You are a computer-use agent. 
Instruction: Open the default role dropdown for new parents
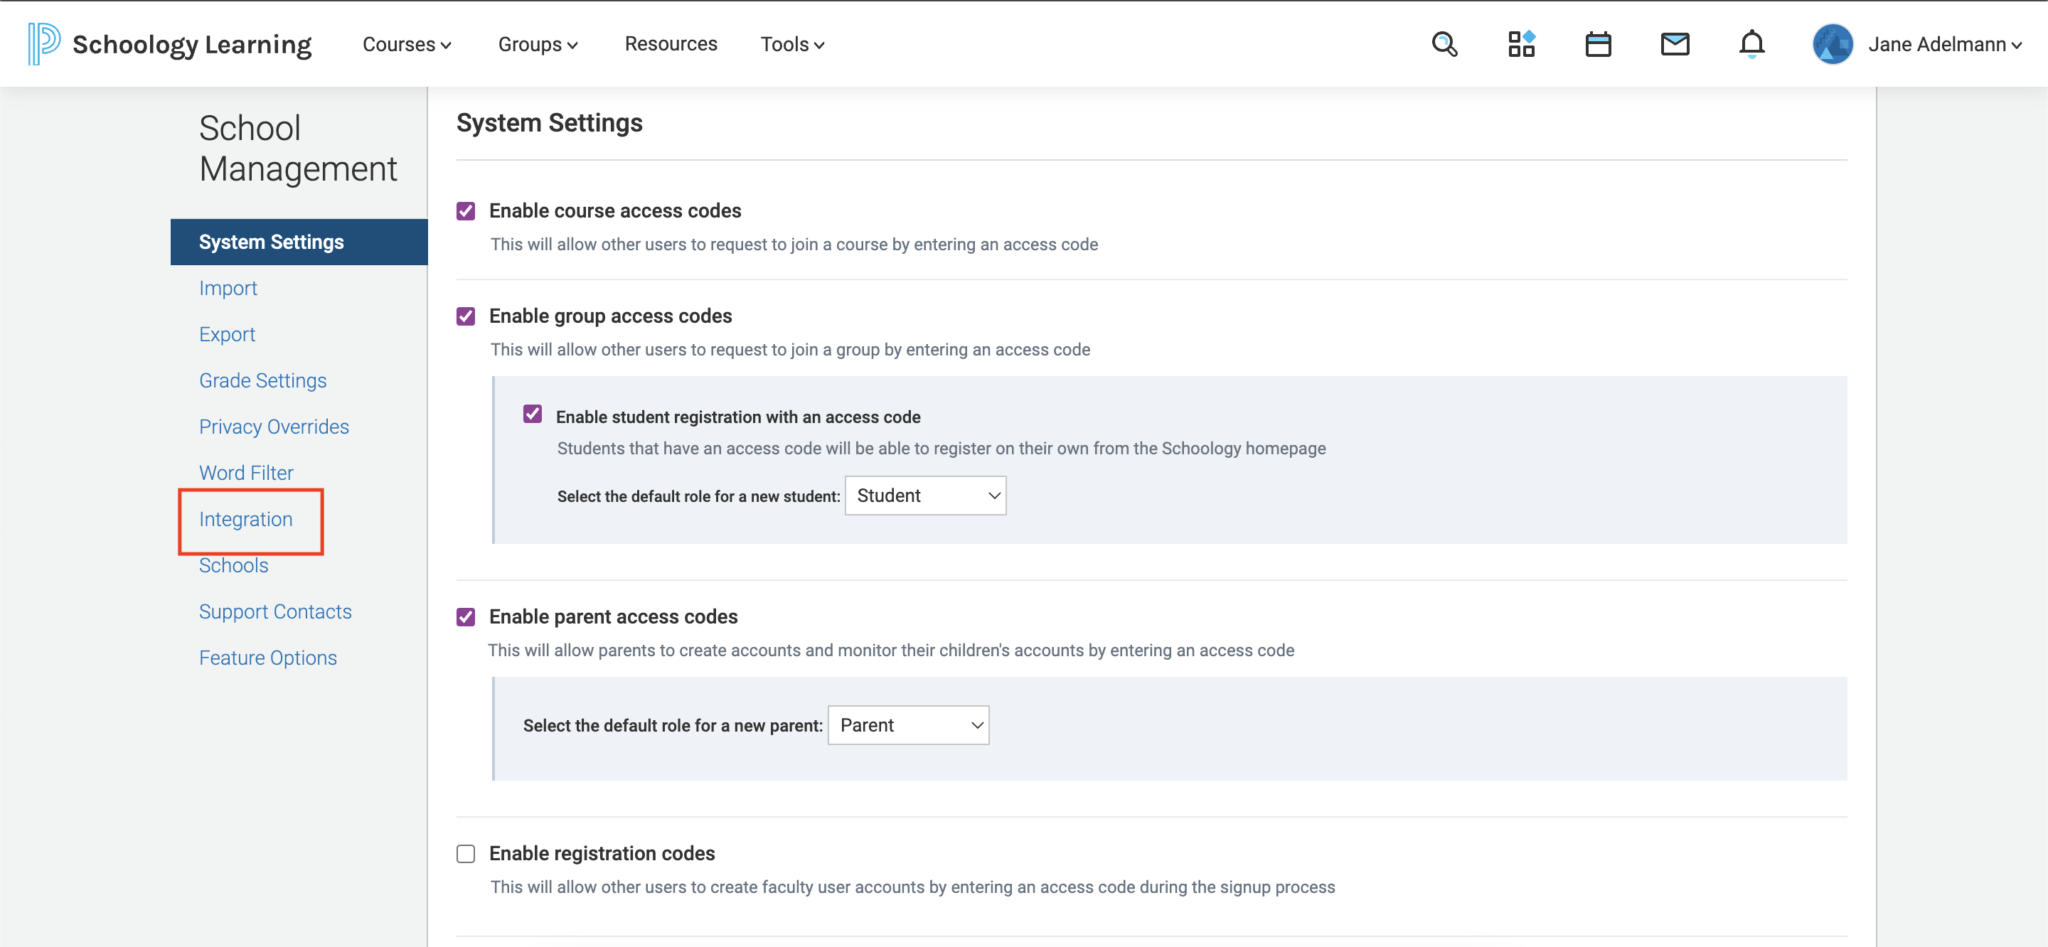[907, 724]
